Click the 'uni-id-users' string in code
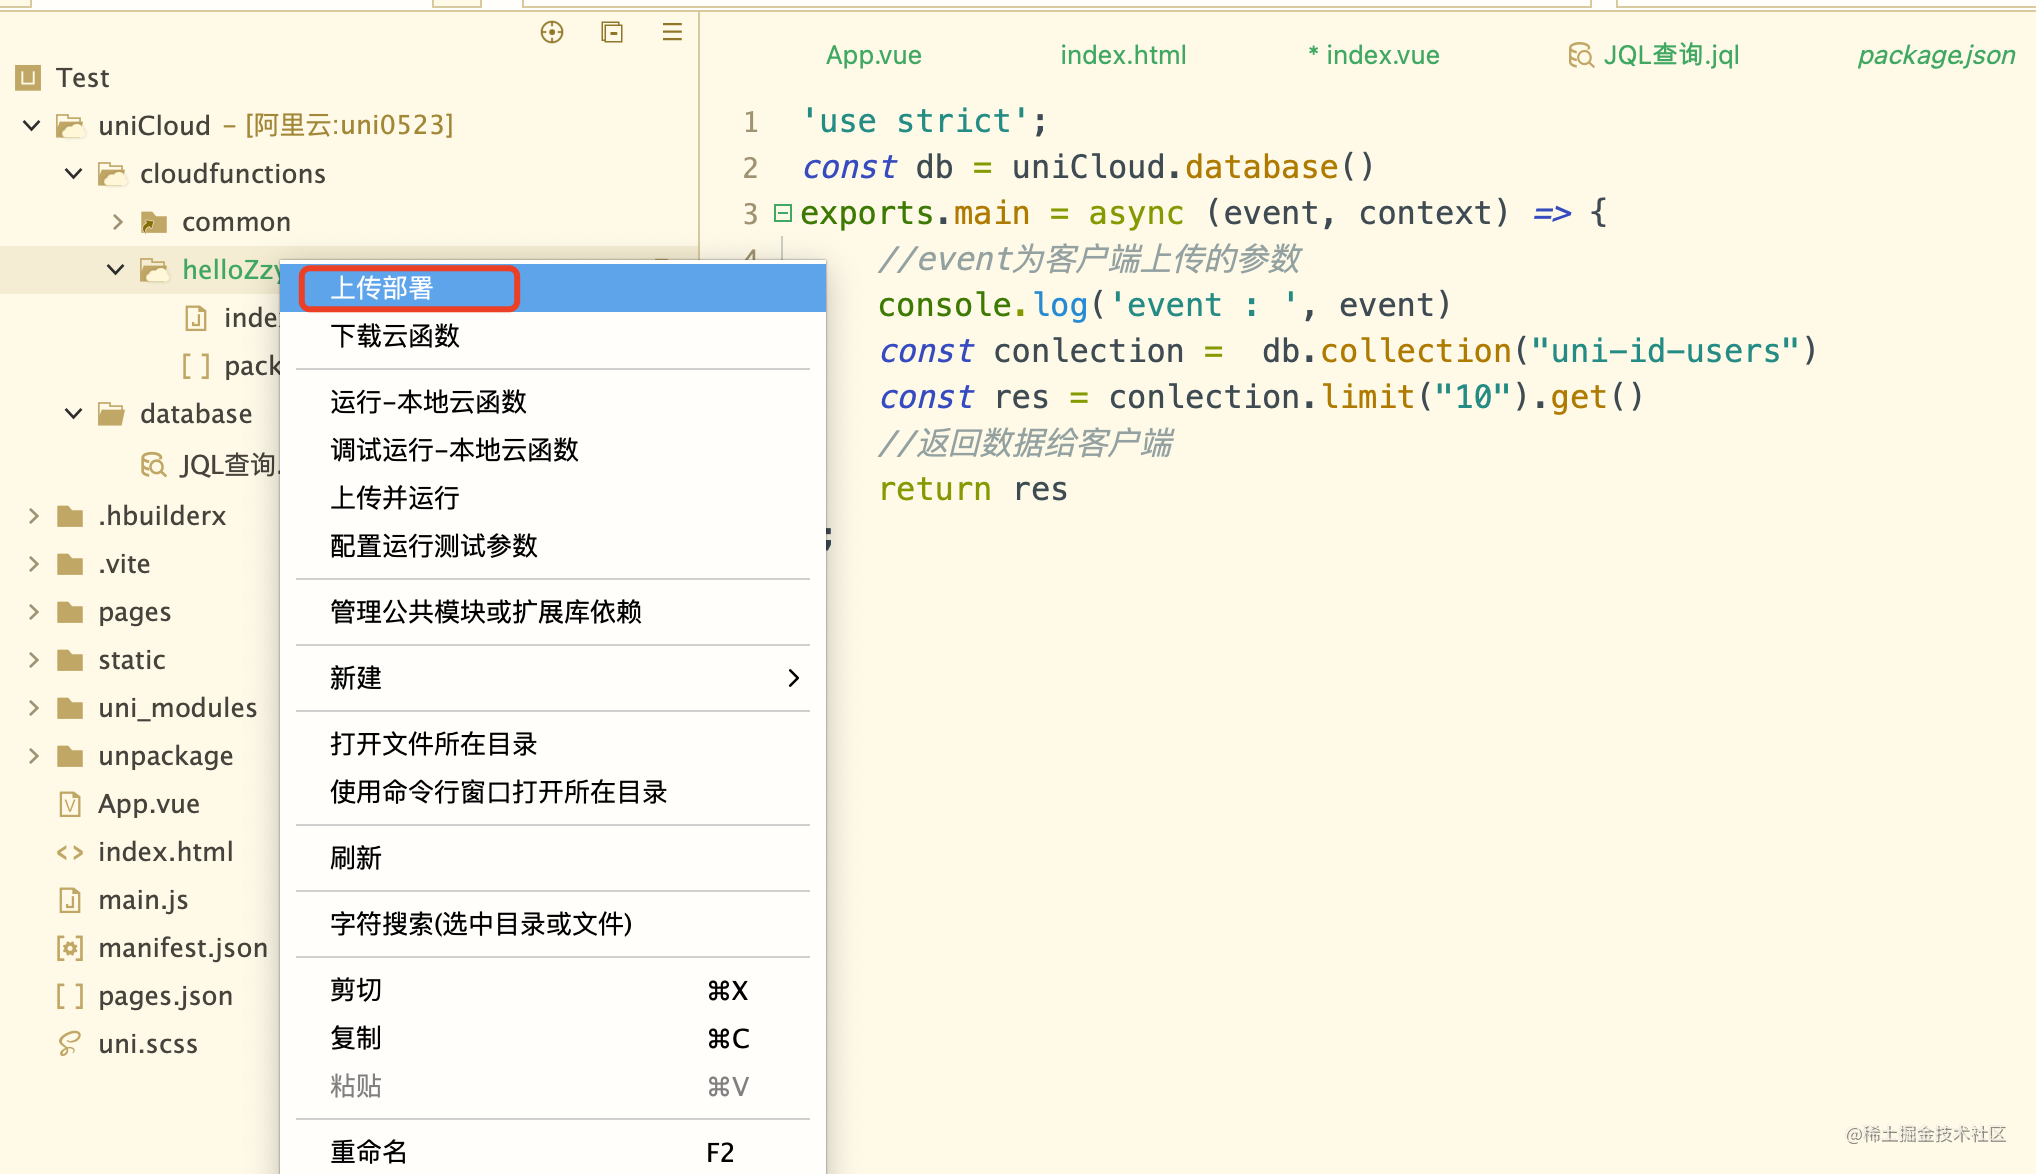Viewport: 2036px width, 1174px height. [x=1665, y=351]
